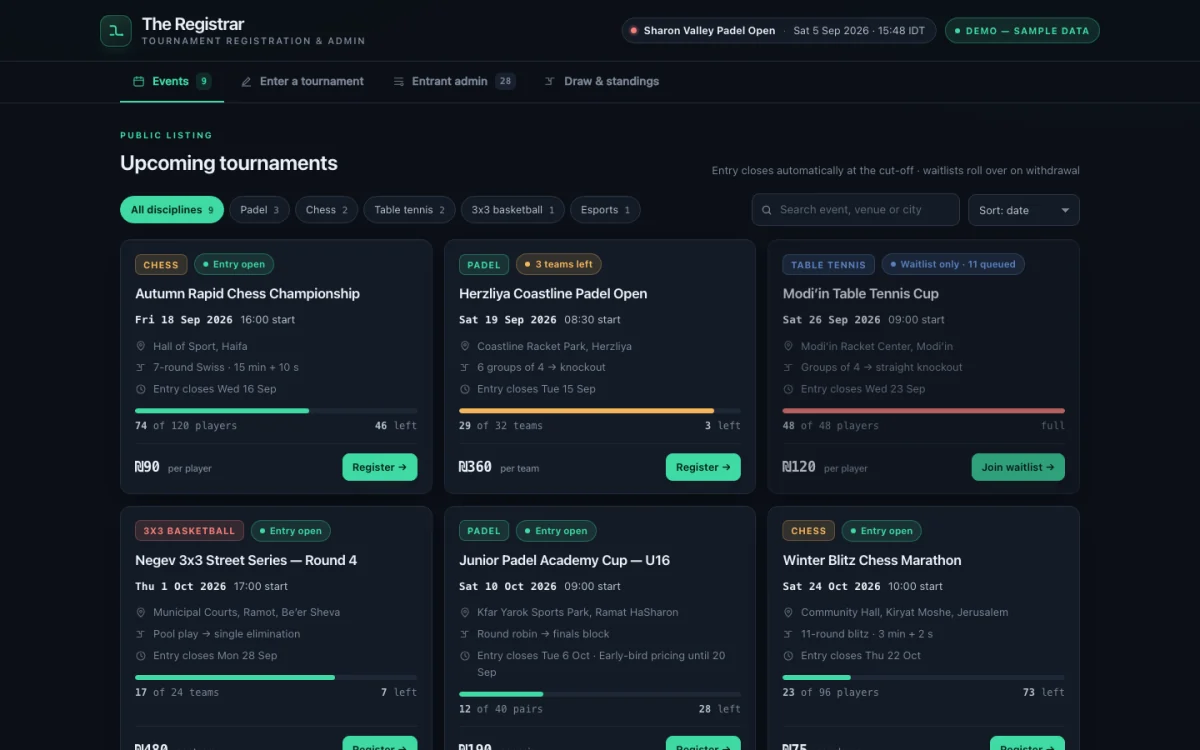Register for Herzliya Coastline Padel Open
The image size is (1200, 750).
(704, 467)
